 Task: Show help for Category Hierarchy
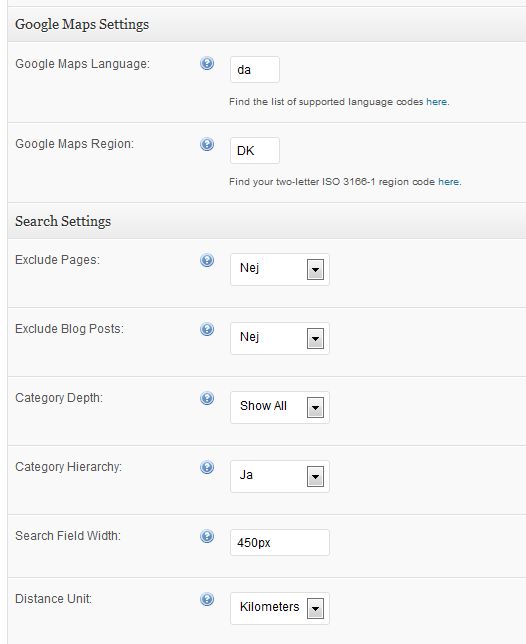point(207,467)
